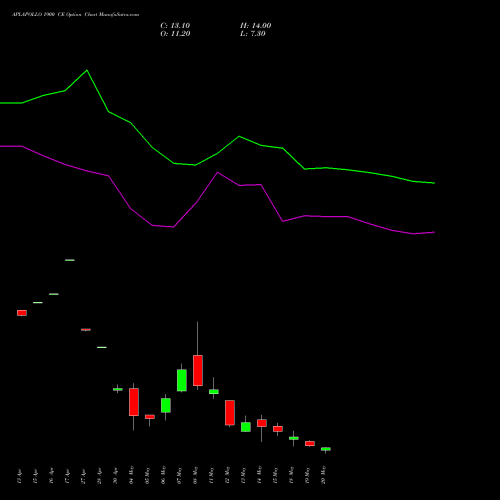
Task: Select the red candle for 13 Apr
Action: [x=22, y=313]
